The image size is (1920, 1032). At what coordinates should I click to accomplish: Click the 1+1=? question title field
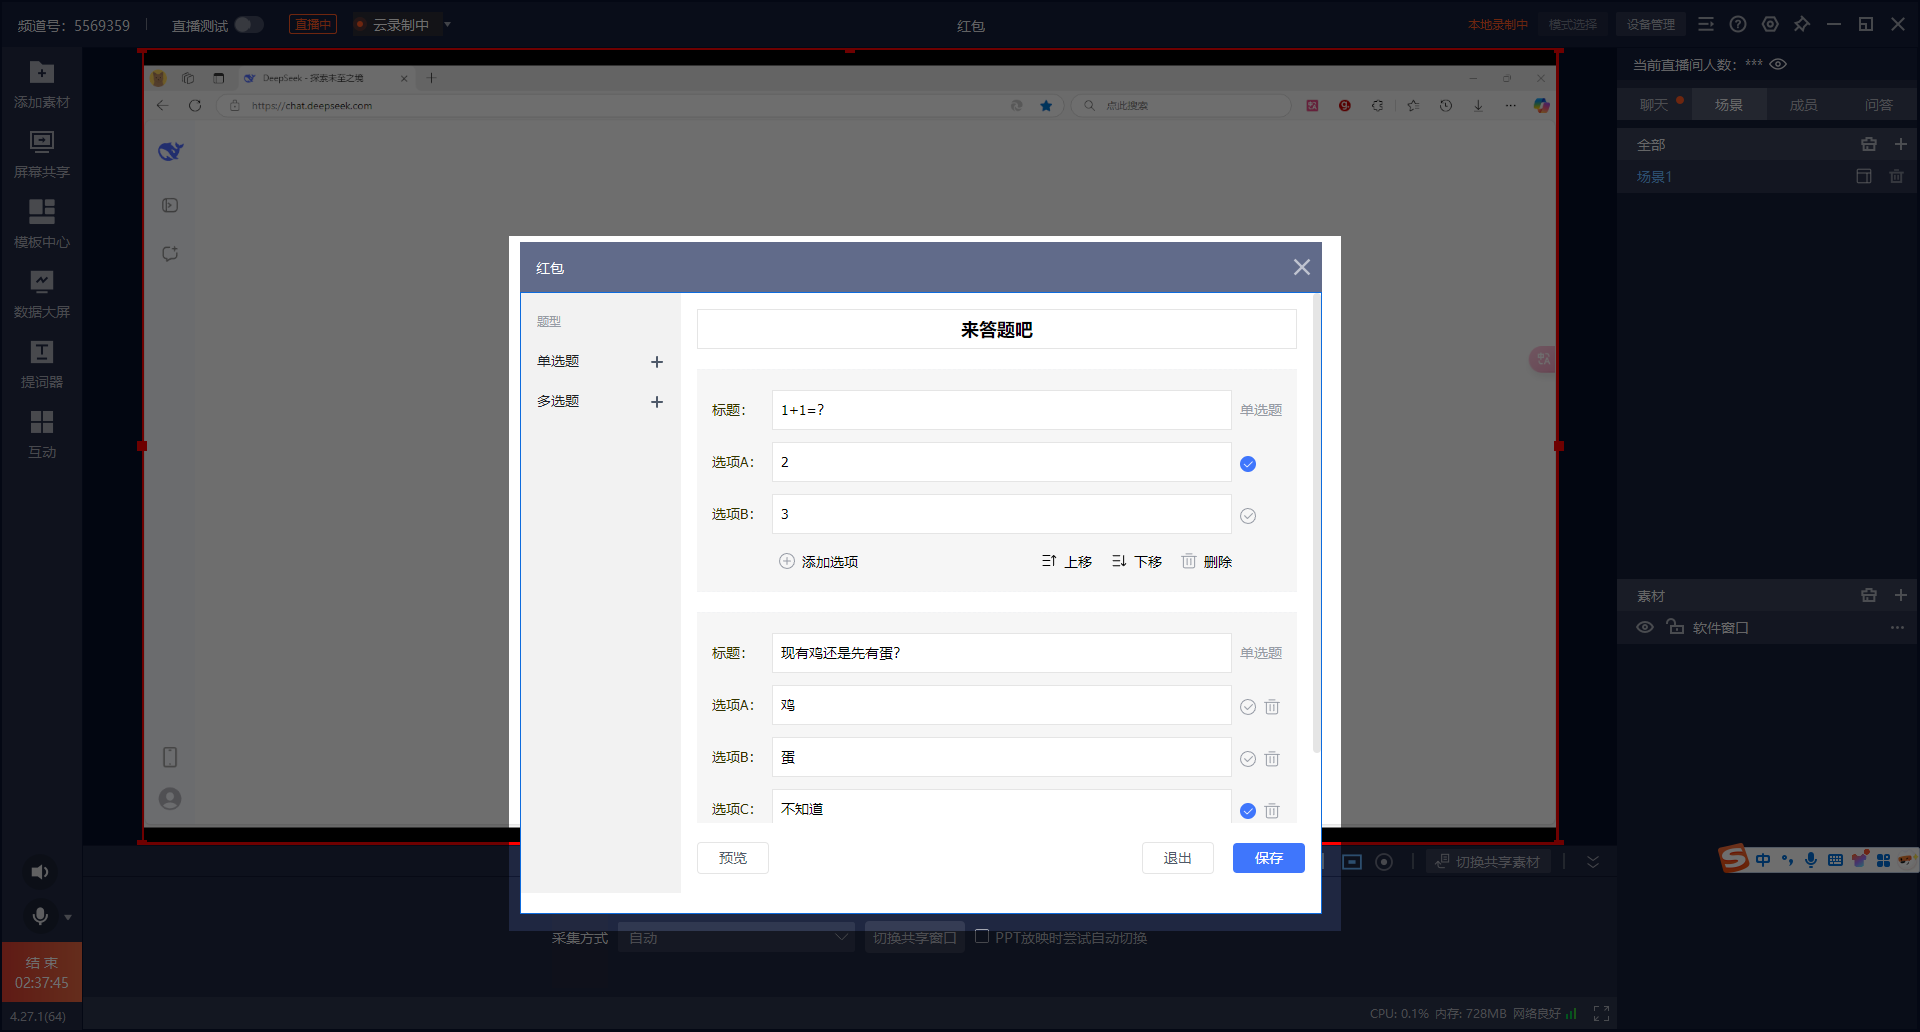pyautogui.click(x=1001, y=410)
